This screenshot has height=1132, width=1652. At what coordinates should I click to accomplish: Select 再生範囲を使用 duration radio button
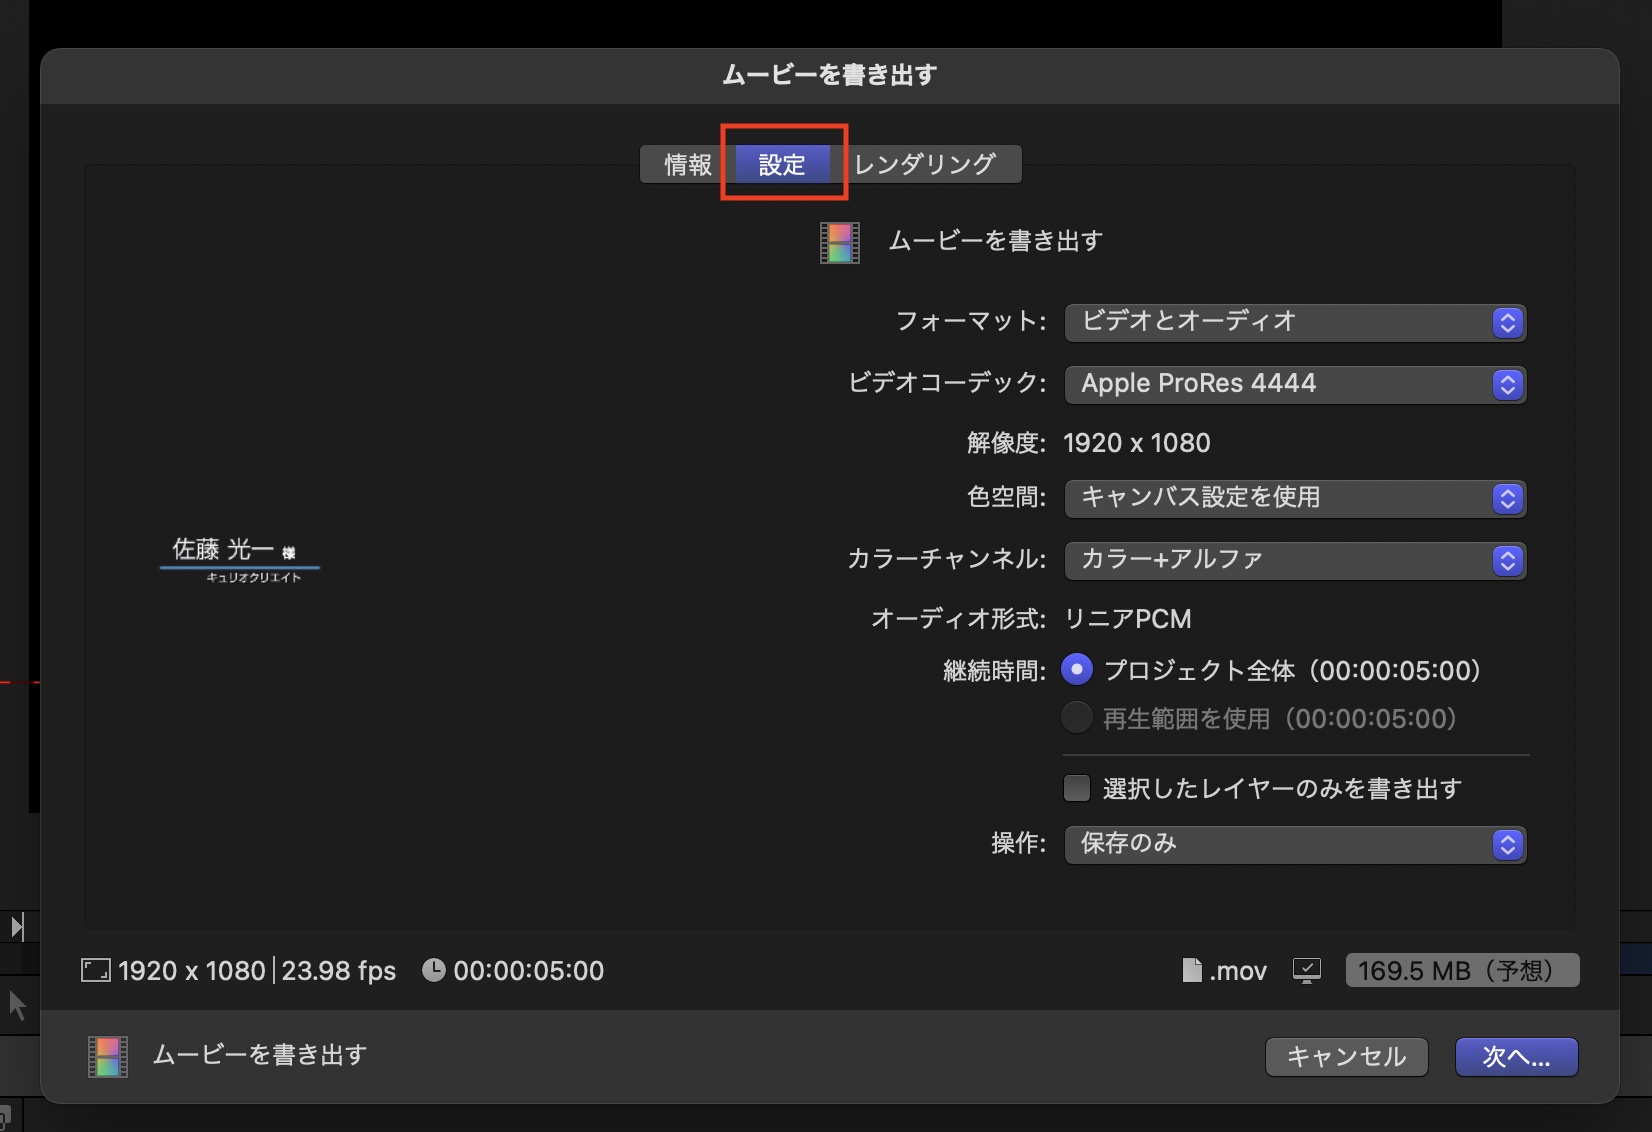click(1077, 717)
